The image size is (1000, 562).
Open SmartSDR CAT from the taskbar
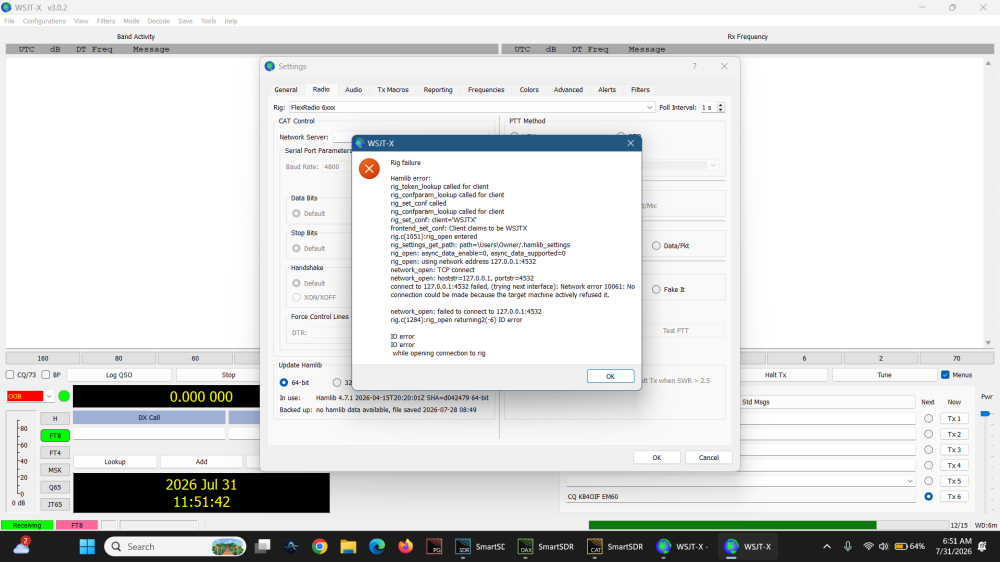click(615, 547)
